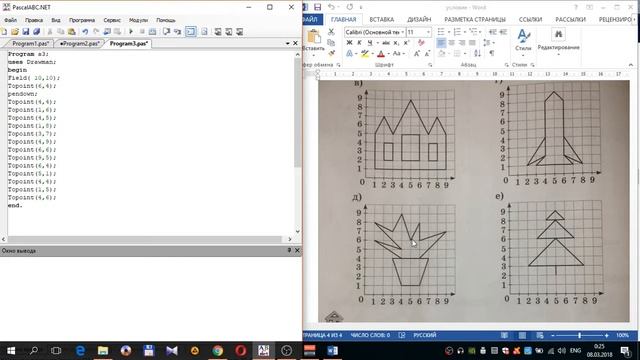Toggle bold Ж formatting in Word
The width and height of the screenshot is (640, 360).
(349, 42)
